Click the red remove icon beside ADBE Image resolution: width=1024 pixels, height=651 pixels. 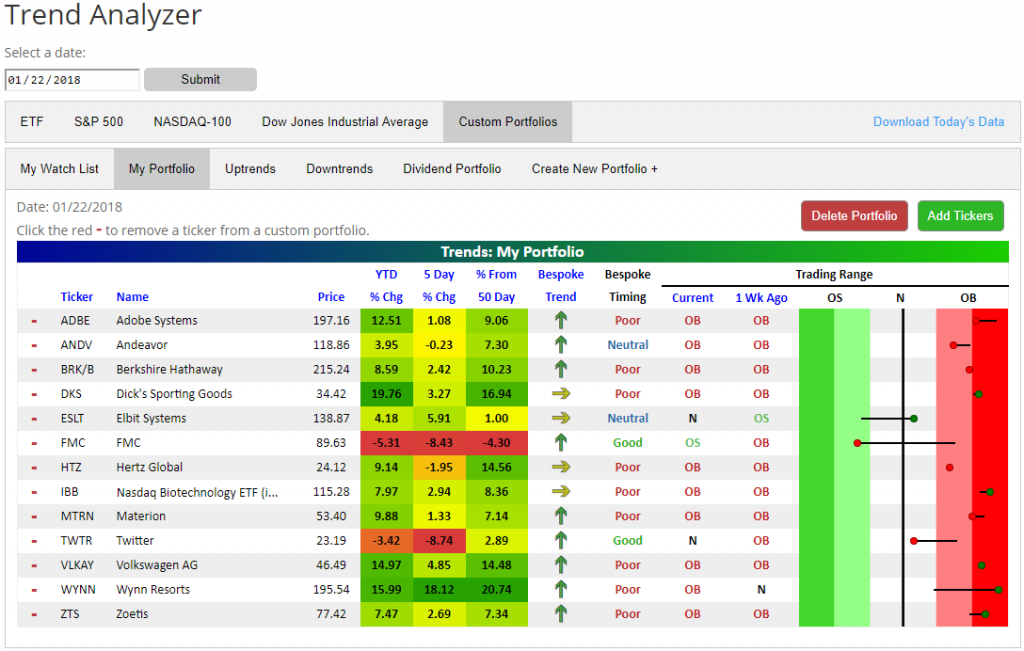[34, 321]
